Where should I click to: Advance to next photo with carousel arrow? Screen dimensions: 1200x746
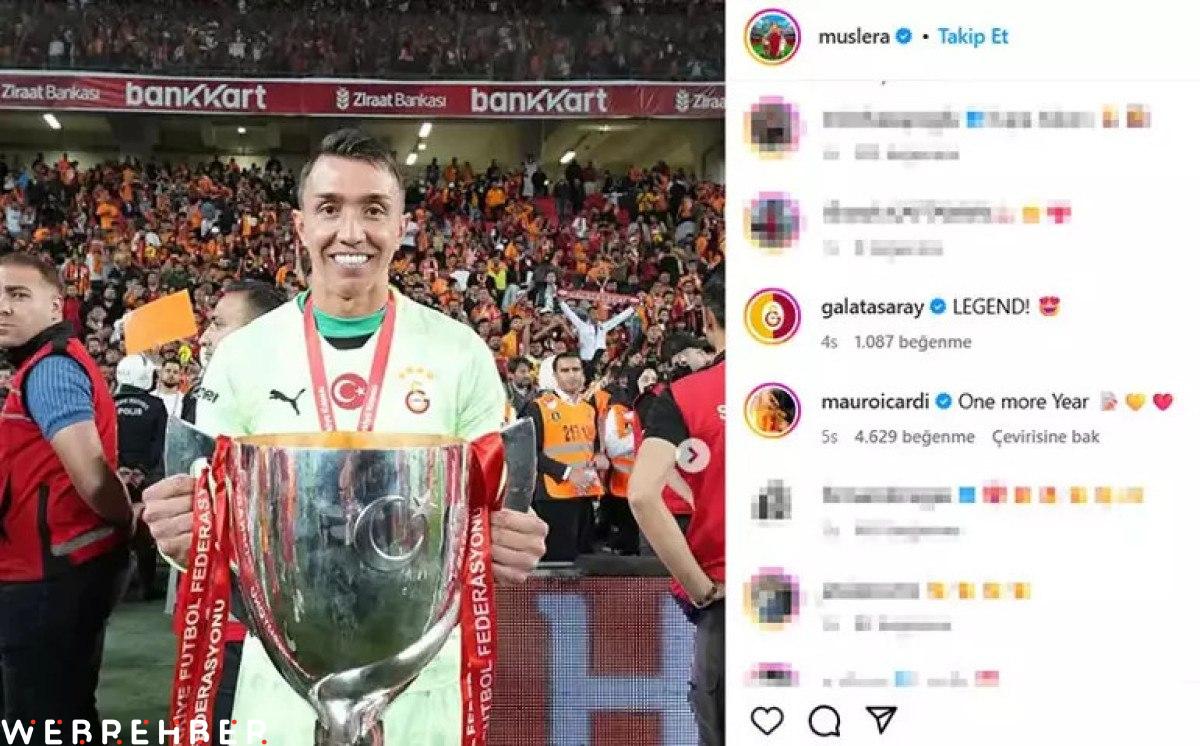[692, 455]
